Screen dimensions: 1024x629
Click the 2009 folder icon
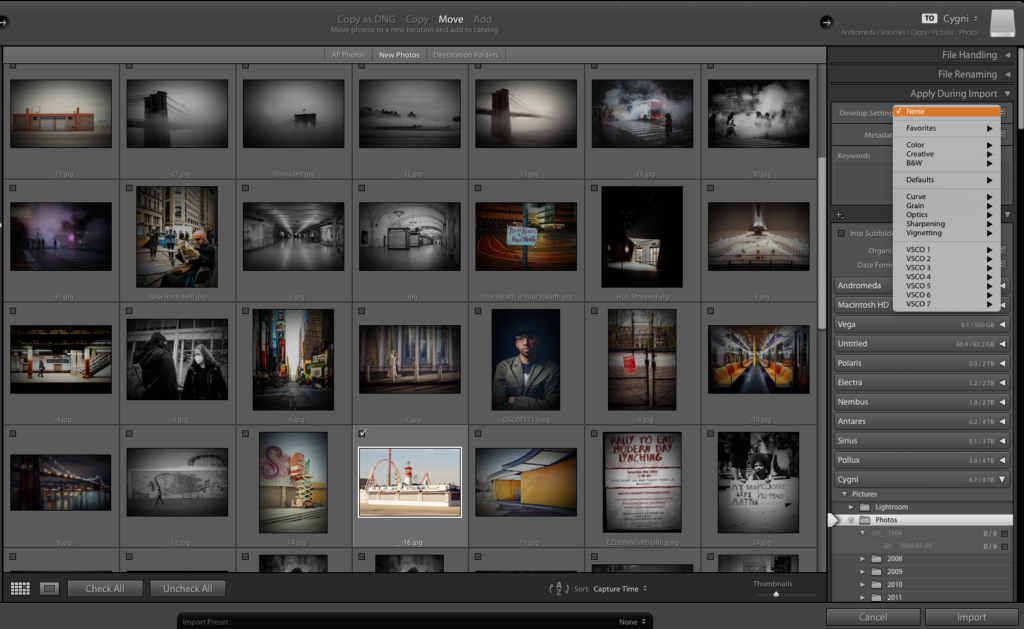pyautogui.click(x=876, y=572)
